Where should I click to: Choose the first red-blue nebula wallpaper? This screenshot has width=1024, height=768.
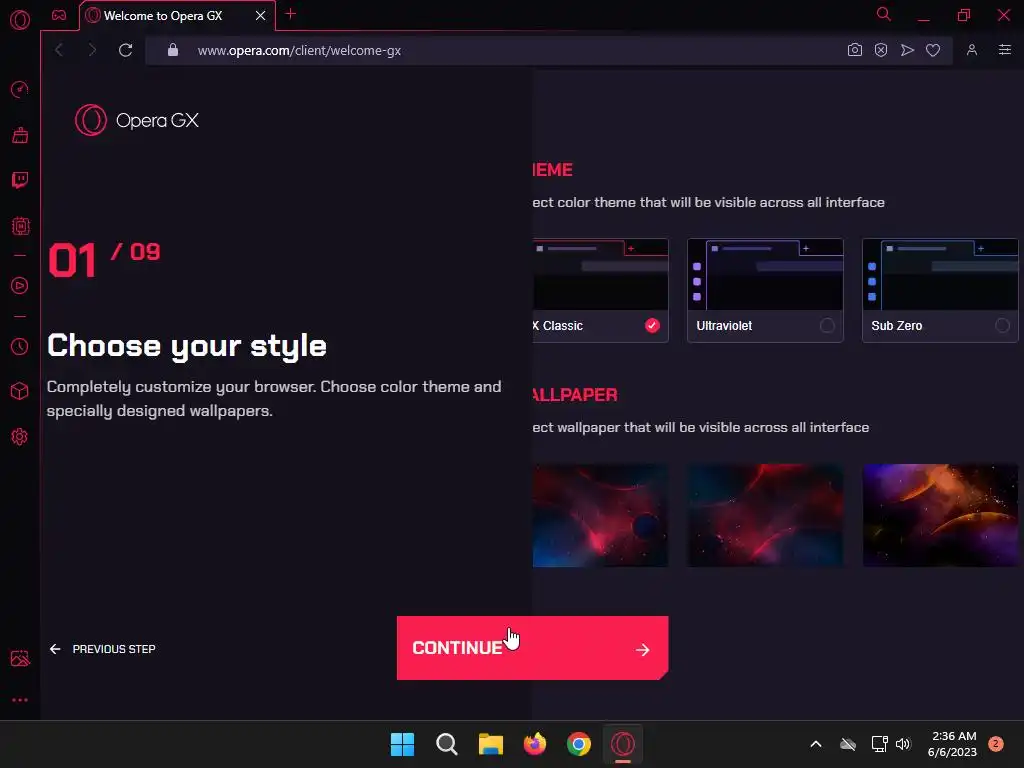pyautogui.click(x=600, y=515)
